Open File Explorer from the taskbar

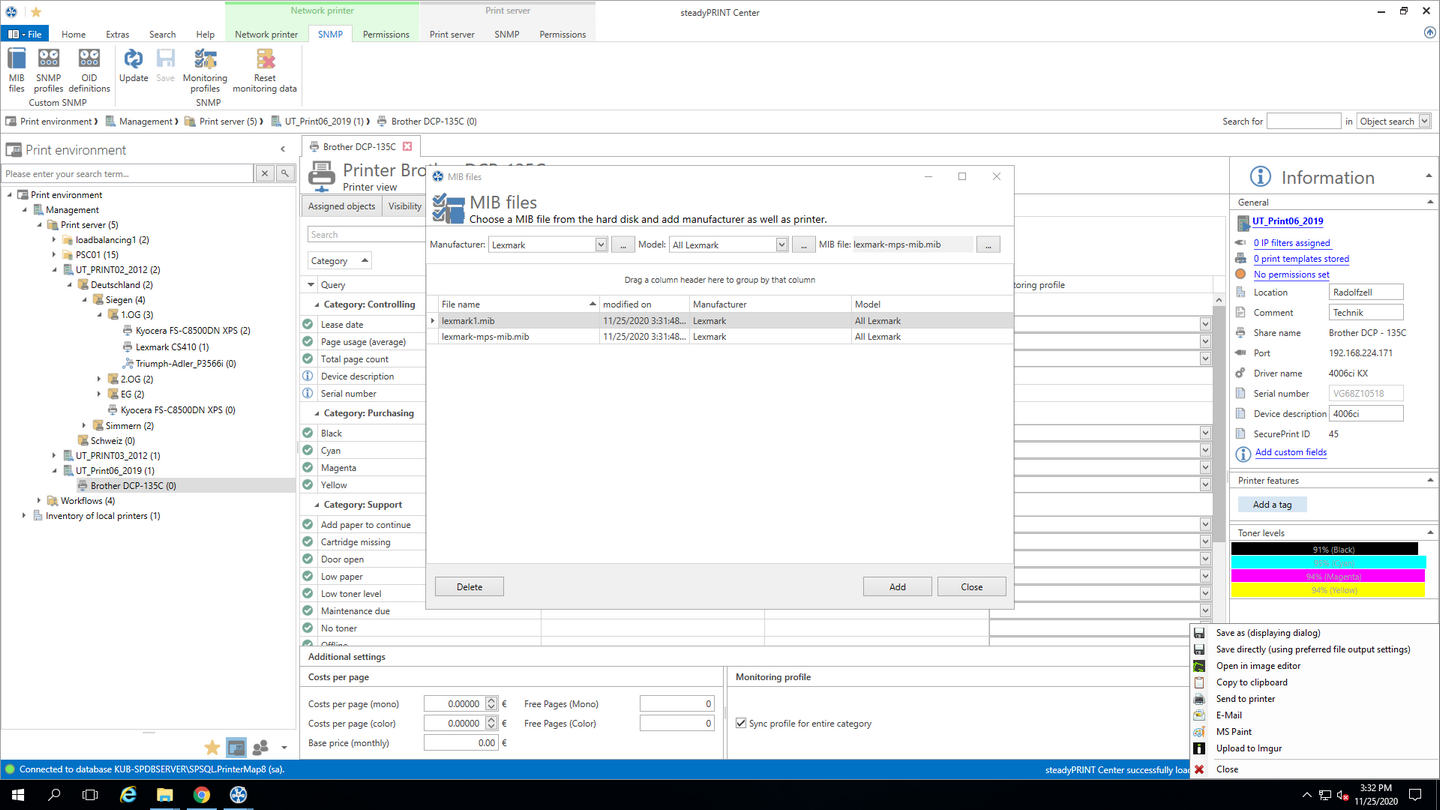(x=165, y=795)
